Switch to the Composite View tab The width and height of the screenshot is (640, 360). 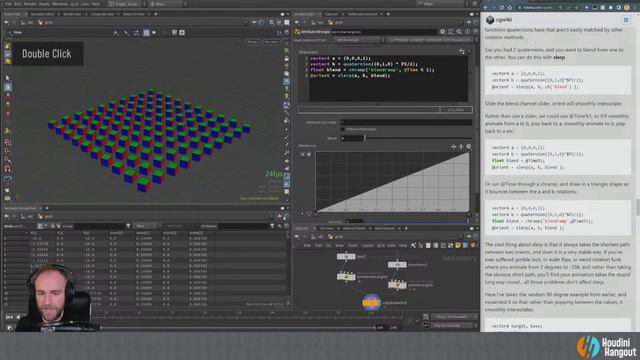tap(102, 14)
